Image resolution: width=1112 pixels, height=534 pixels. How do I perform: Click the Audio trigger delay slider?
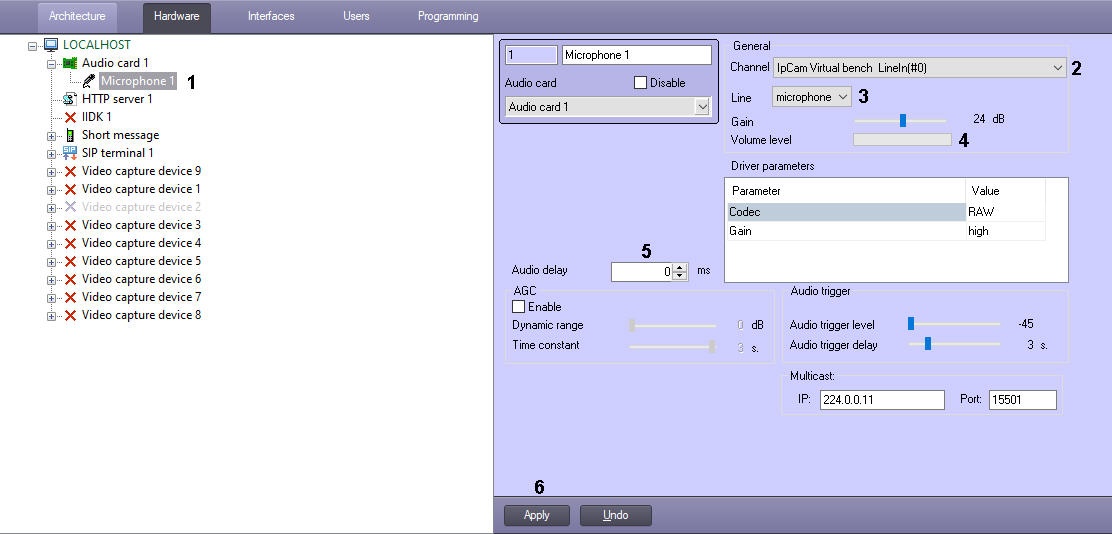coord(927,344)
